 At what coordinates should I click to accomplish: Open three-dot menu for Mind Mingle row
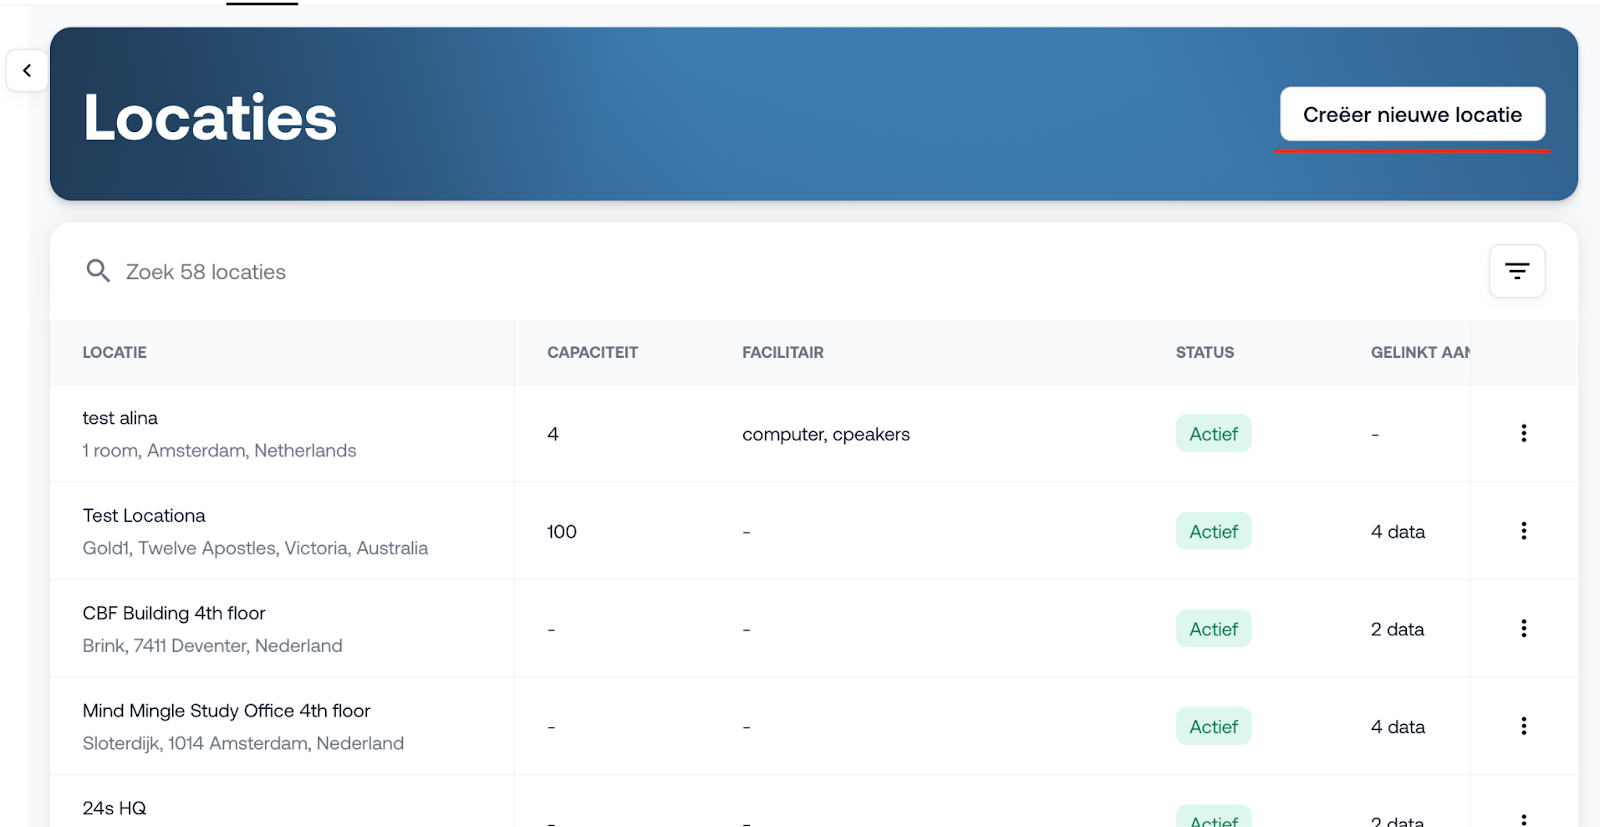point(1523,726)
